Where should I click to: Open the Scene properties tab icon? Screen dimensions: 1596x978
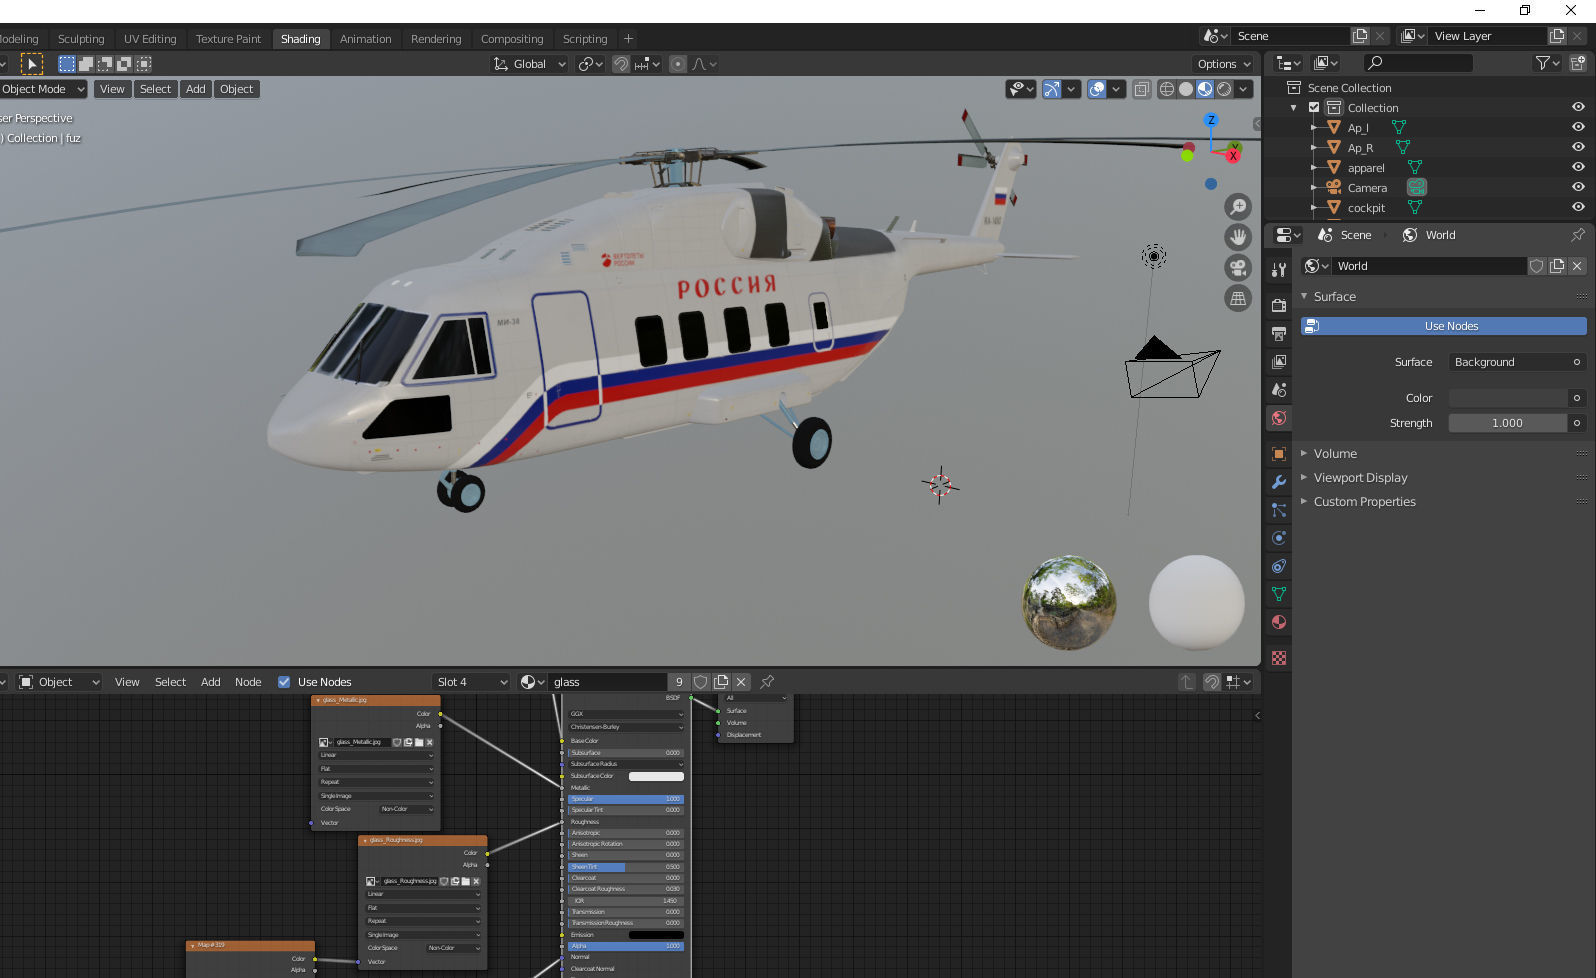click(x=1278, y=389)
